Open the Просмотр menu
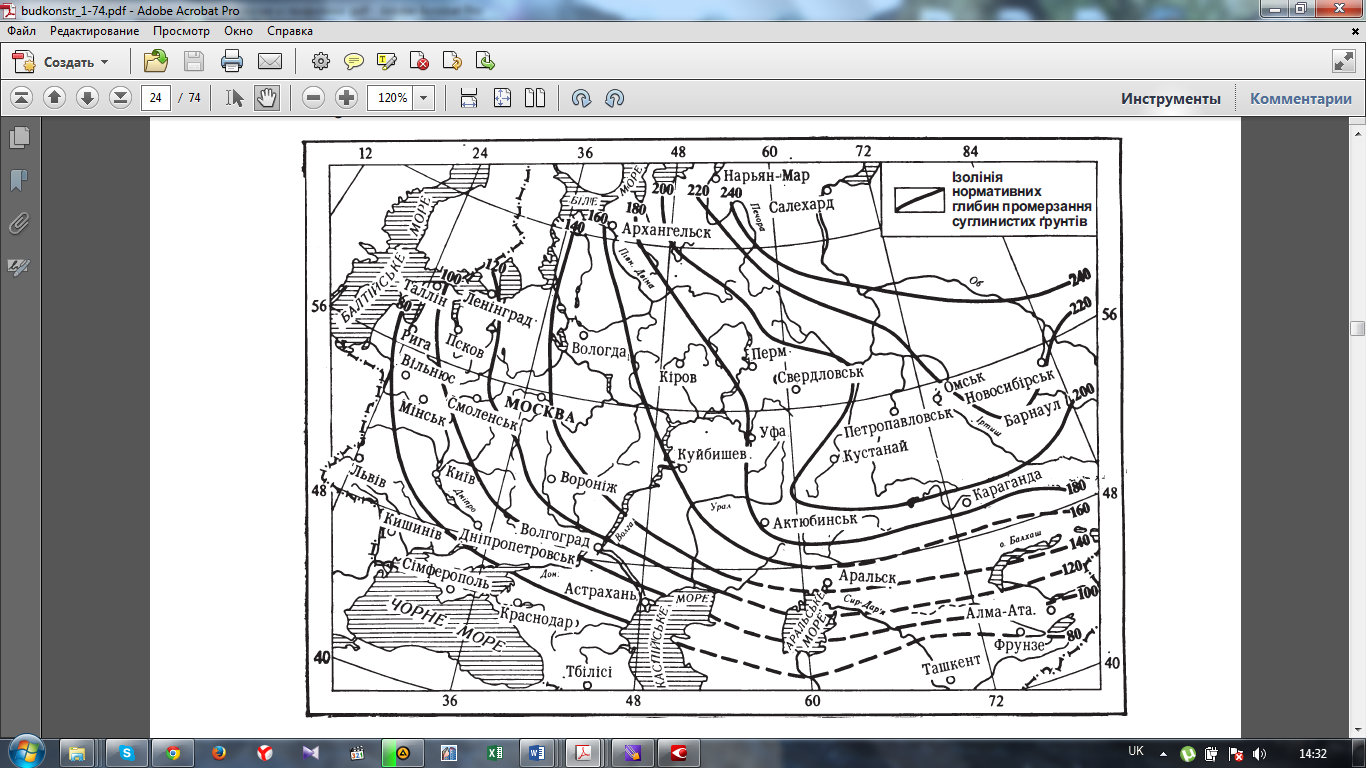 click(181, 31)
